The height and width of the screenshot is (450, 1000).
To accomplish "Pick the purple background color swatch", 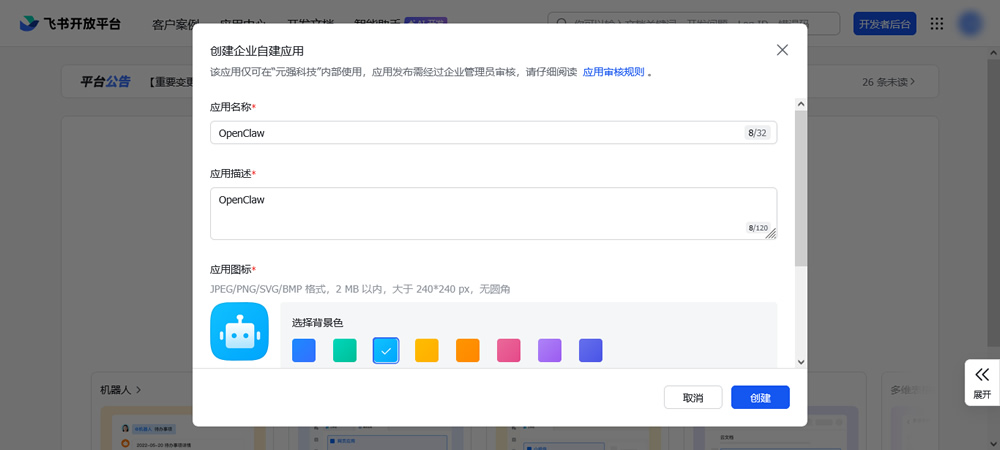I will 550,350.
